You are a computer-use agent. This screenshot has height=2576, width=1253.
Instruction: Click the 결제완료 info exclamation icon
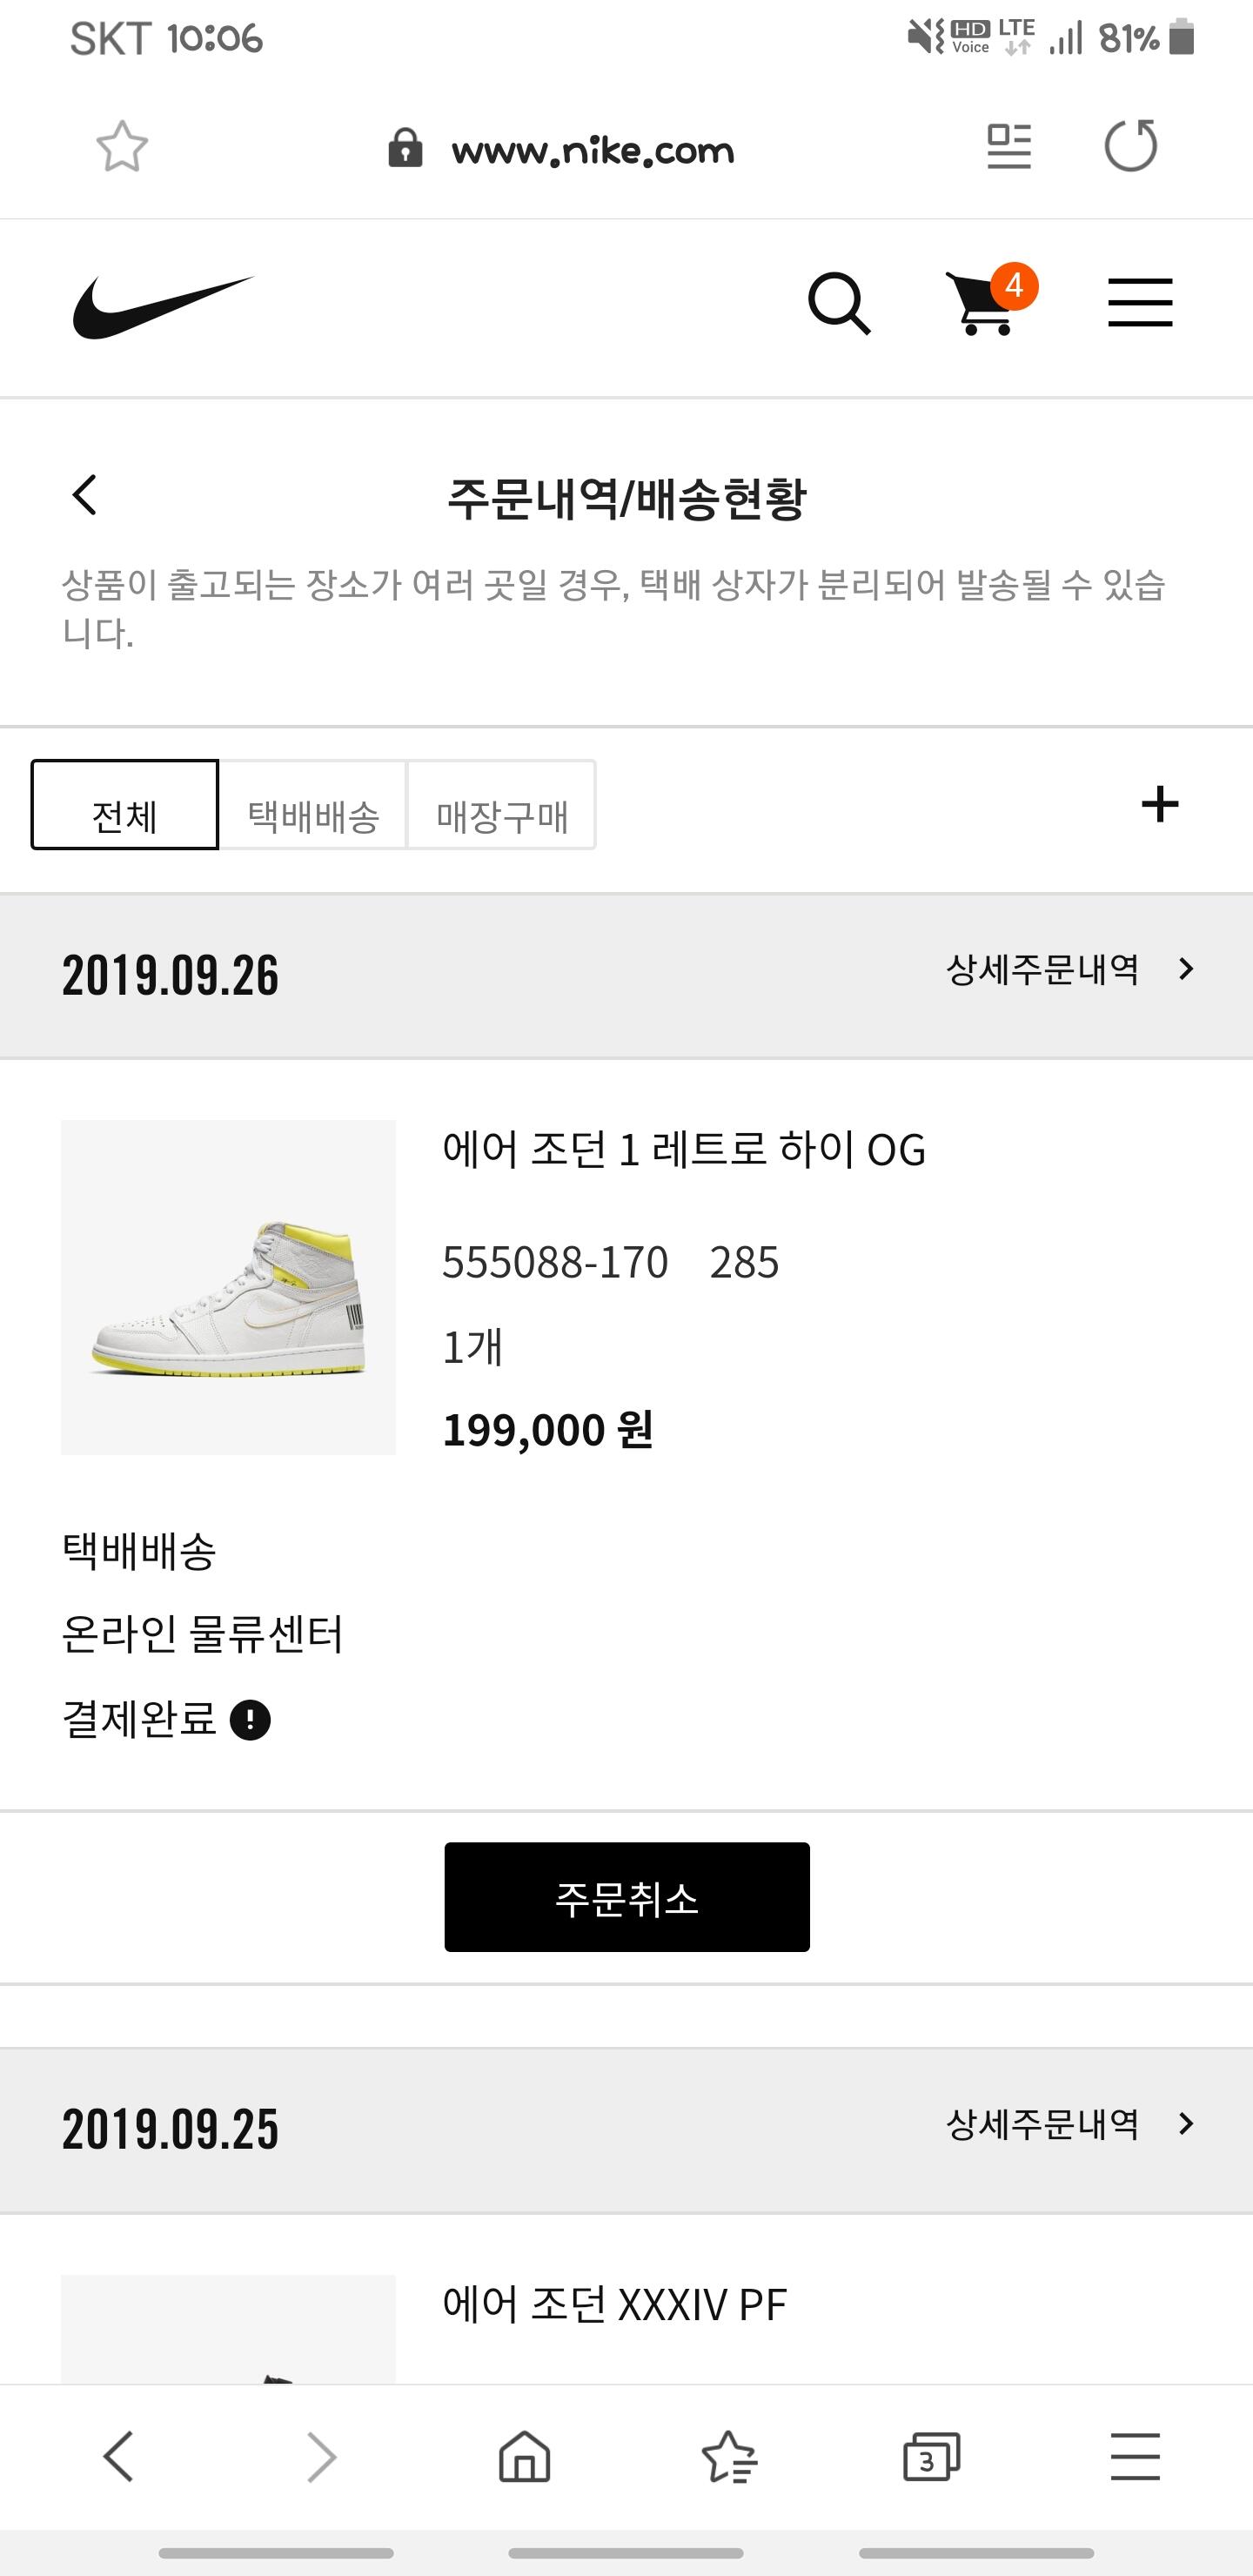(x=250, y=1720)
